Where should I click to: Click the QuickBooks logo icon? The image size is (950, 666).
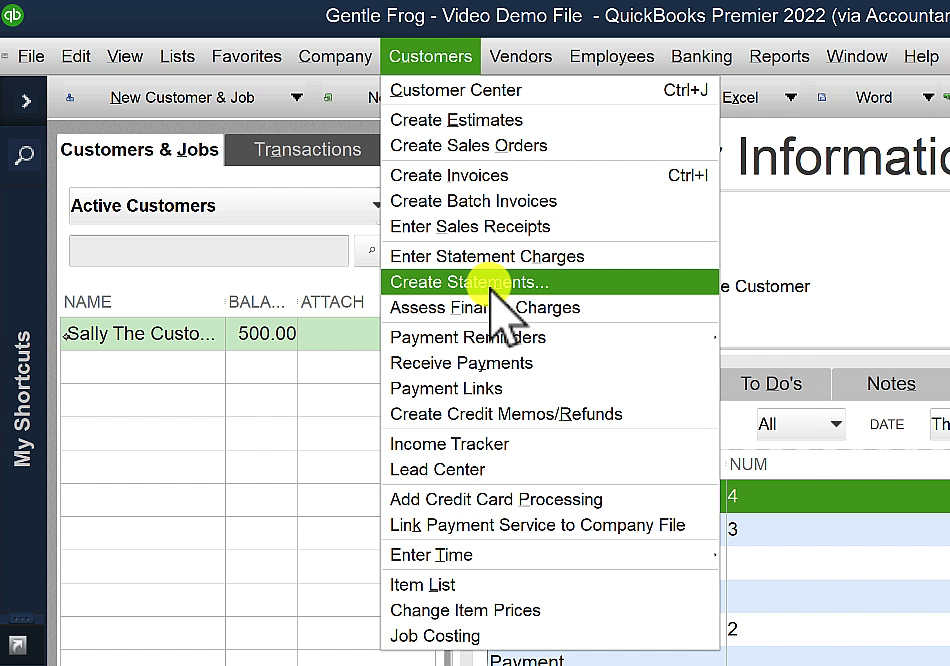pos(12,15)
